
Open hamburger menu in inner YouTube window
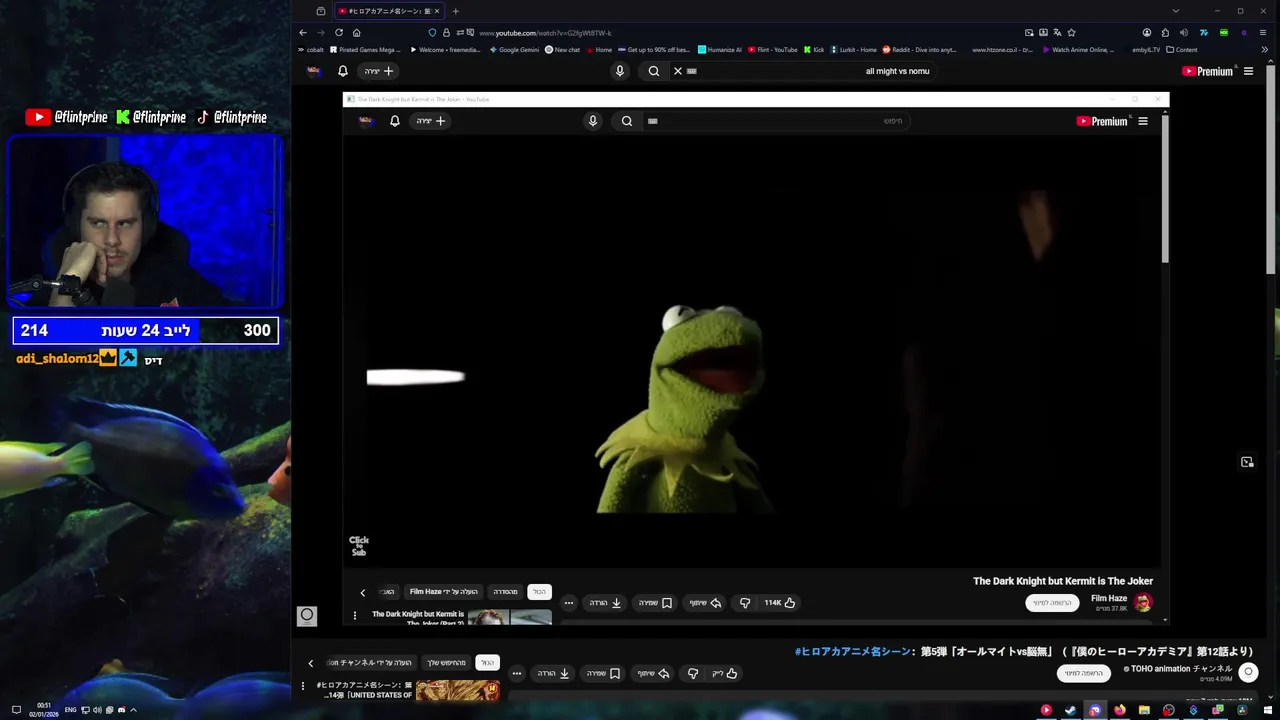pos(1143,121)
